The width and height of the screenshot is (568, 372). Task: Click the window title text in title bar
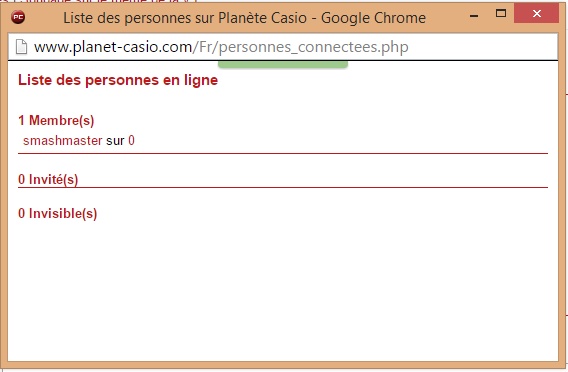point(245,18)
